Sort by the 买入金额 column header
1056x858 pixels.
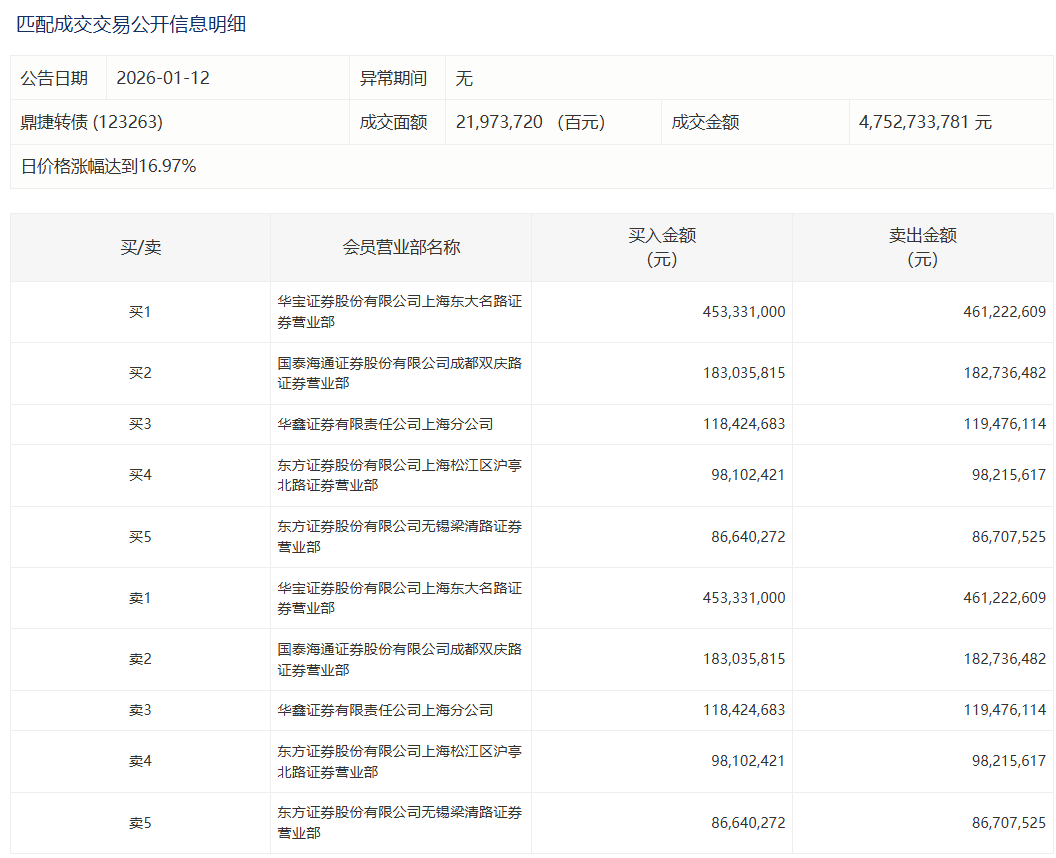click(661, 247)
